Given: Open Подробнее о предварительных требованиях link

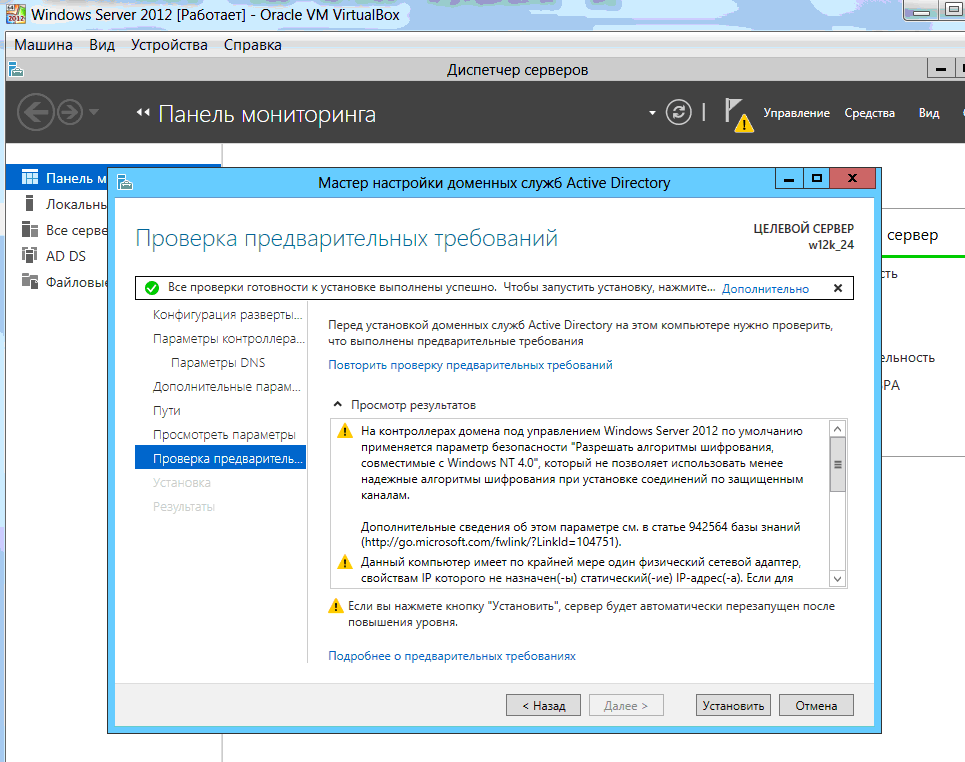Looking at the screenshot, I should point(452,656).
